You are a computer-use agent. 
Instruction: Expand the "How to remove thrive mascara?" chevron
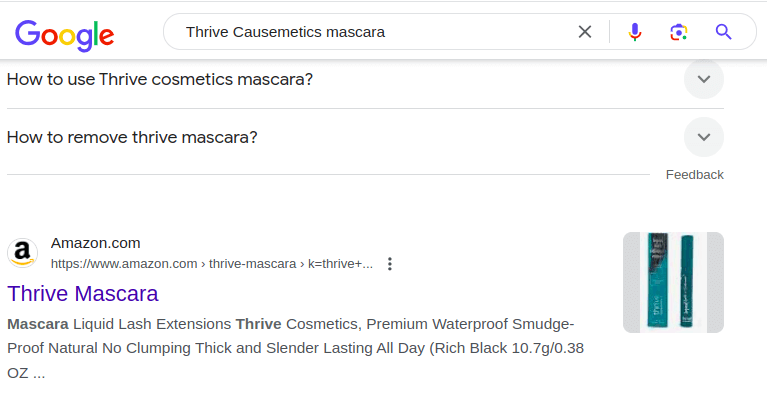click(x=704, y=137)
